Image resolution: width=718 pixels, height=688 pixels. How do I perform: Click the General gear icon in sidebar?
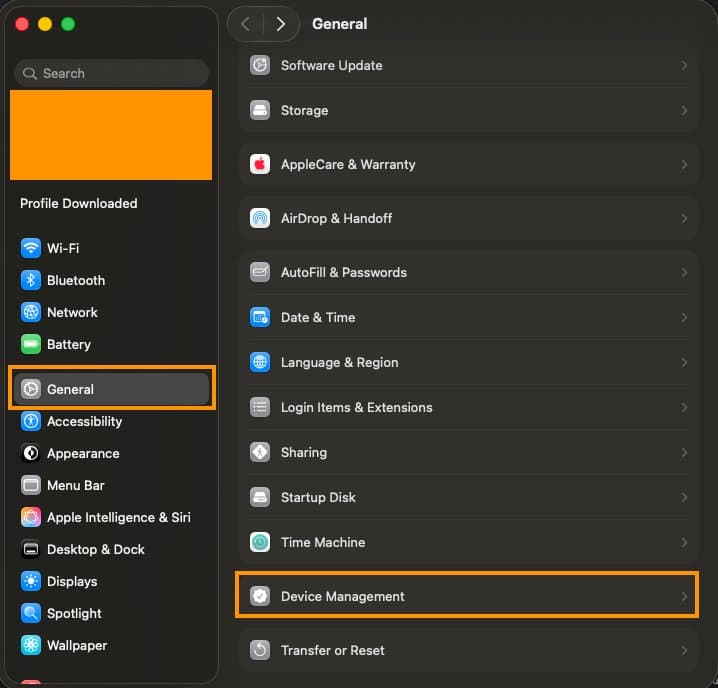31,389
